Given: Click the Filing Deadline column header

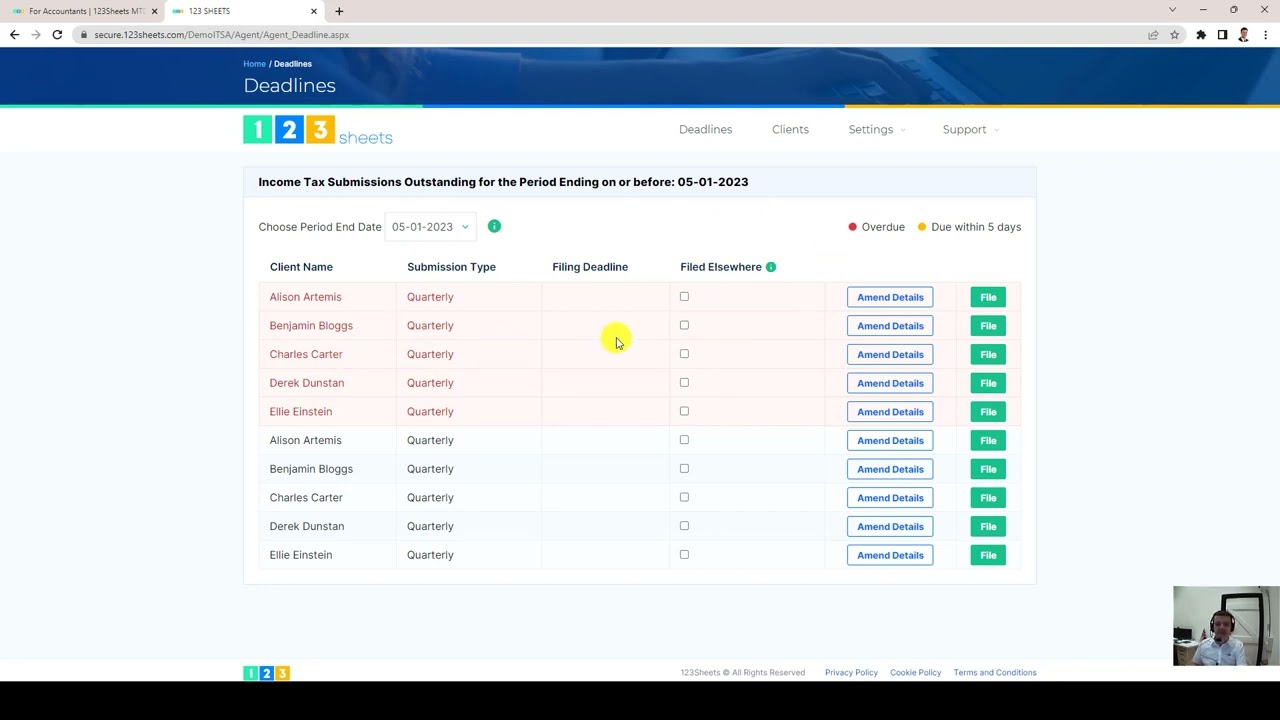Looking at the screenshot, I should [590, 267].
